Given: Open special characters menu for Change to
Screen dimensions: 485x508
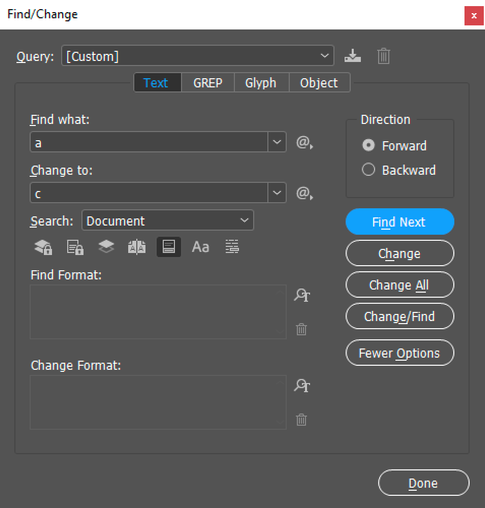Looking at the screenshot, I should tap(304, 193).
